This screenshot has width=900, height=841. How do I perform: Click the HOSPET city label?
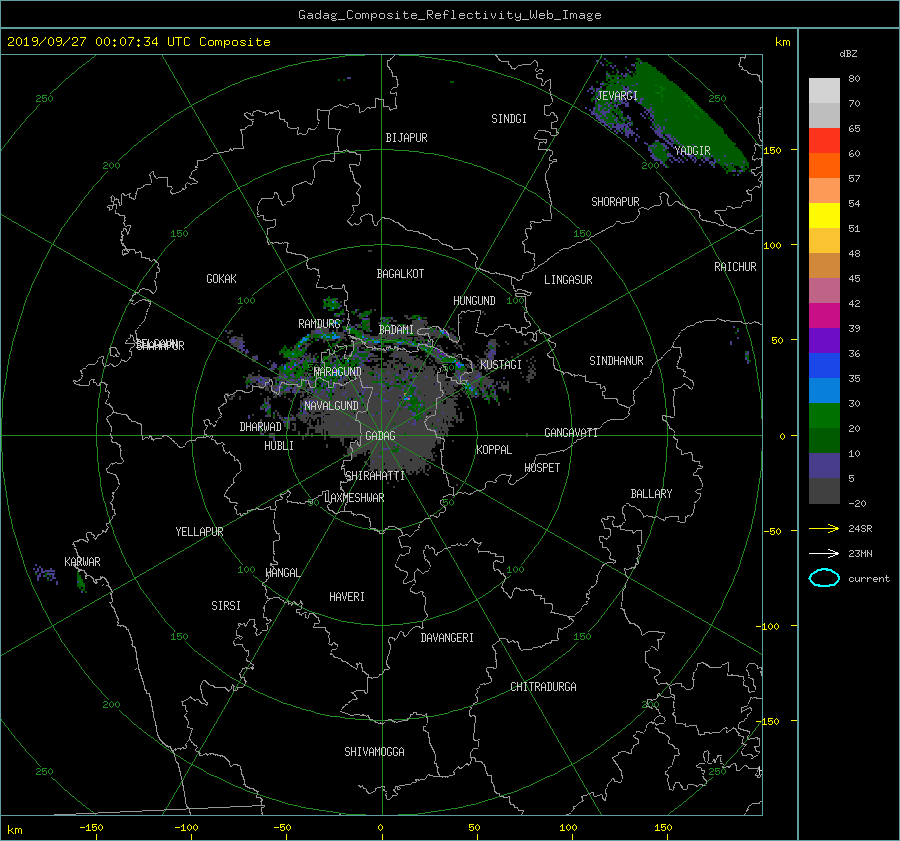[542, 468]
